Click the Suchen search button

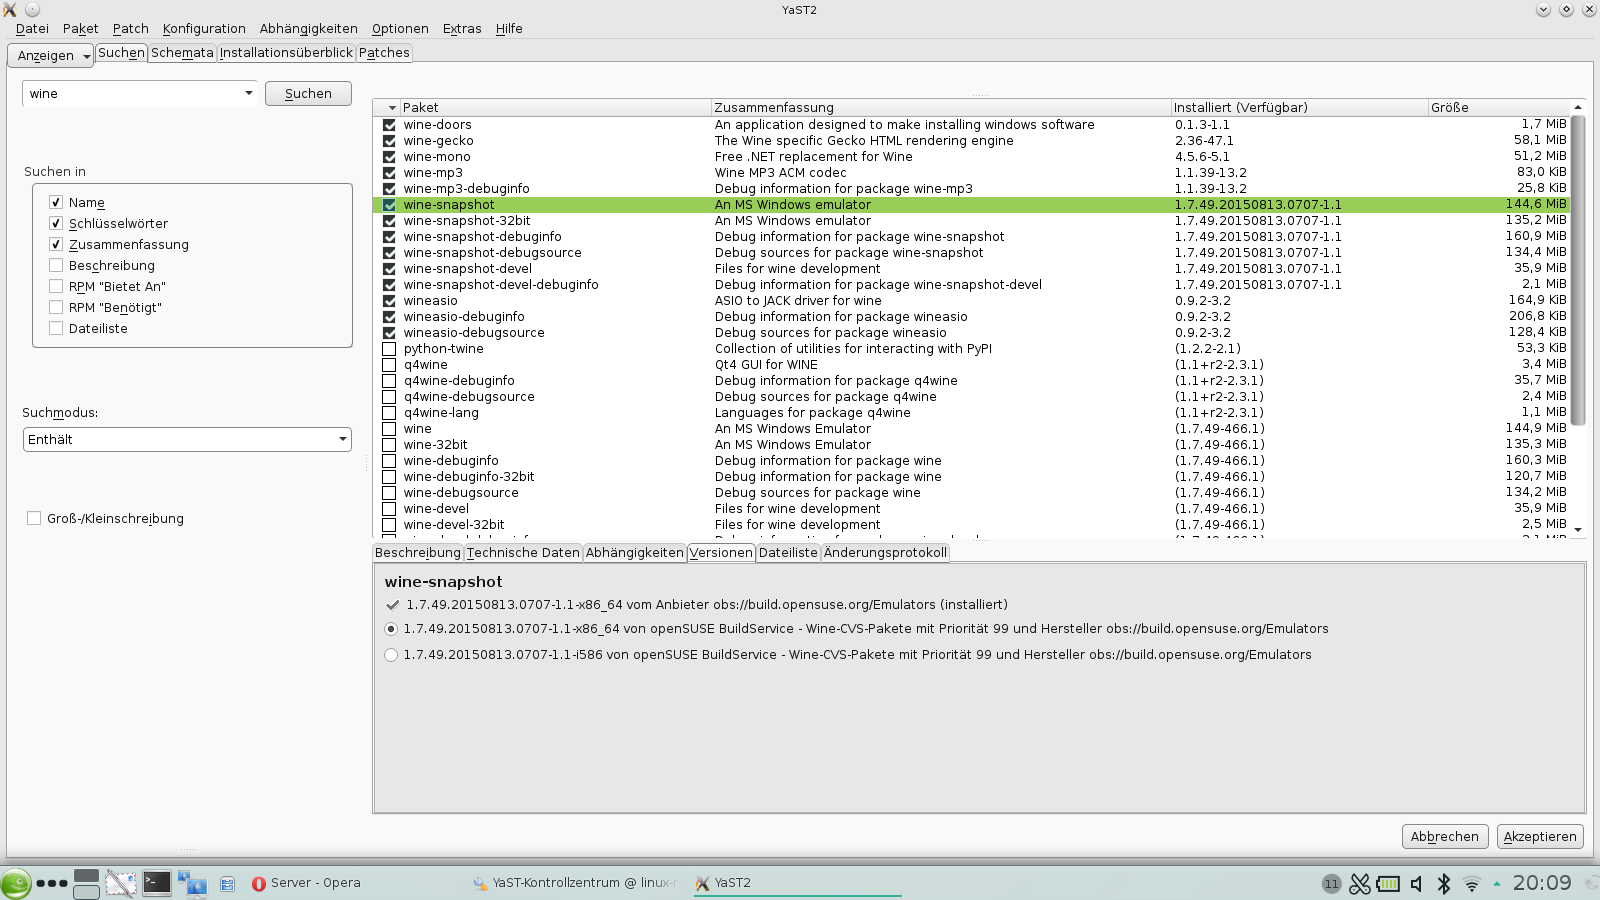(x=308, y=93)
